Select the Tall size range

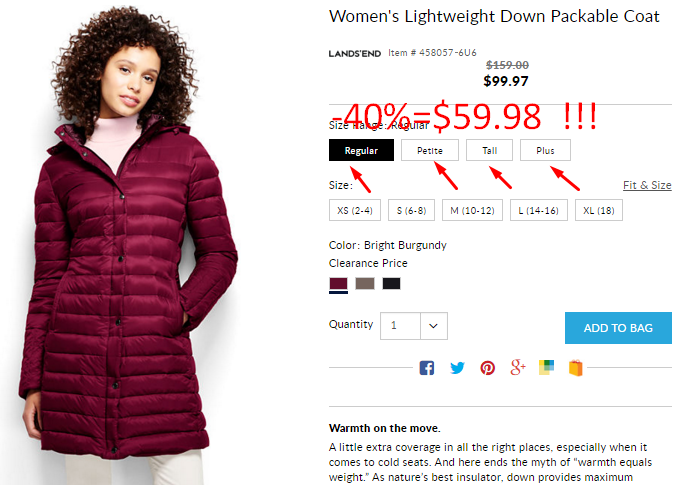[489, 150]
